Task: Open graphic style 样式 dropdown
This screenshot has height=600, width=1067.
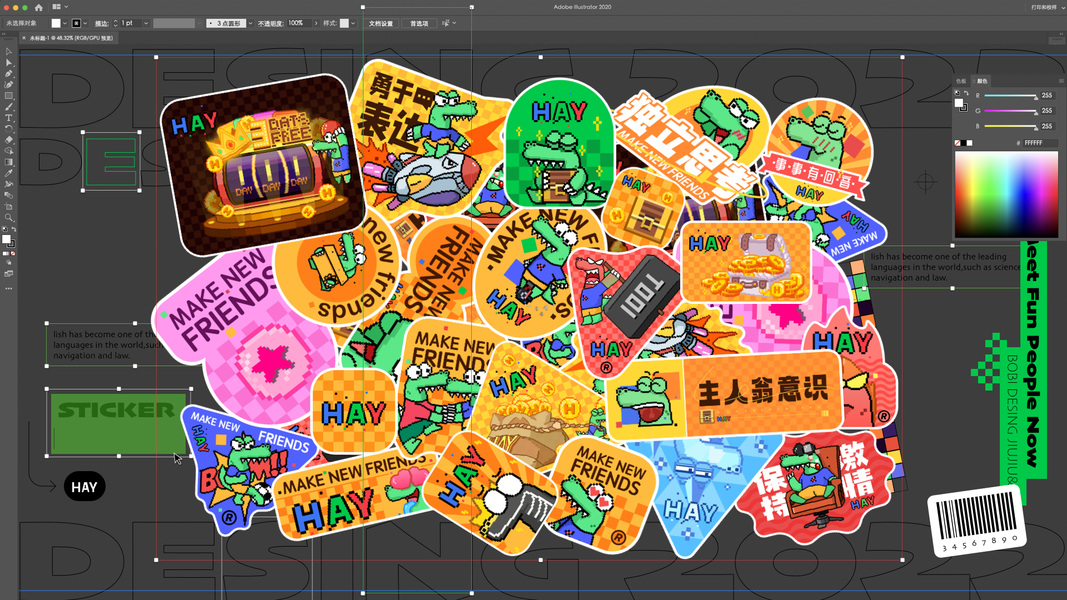Action: [353, 23]
